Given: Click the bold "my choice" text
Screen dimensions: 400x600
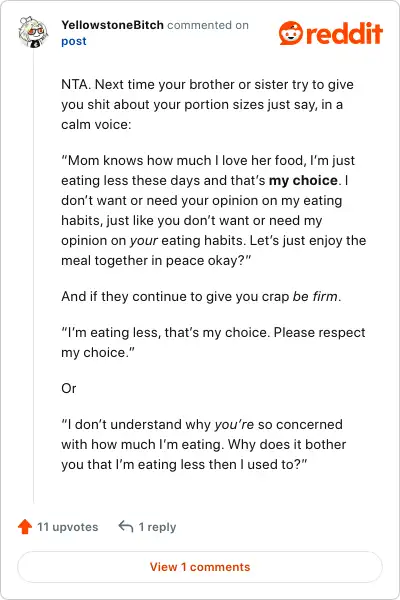Looking at the screenshot, I should click(x=303, y=180).
